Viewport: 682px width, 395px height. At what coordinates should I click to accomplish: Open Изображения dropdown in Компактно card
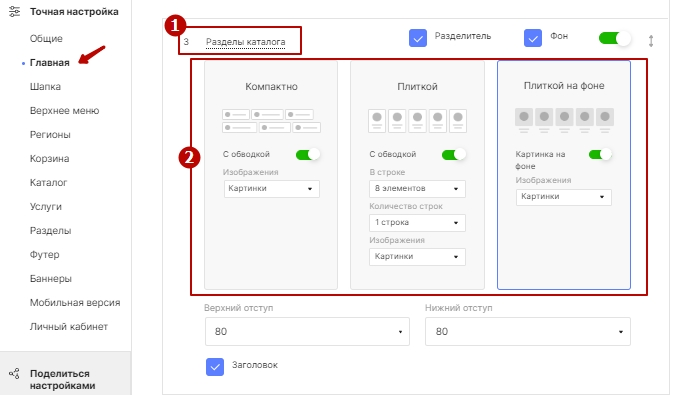point(271,189)
